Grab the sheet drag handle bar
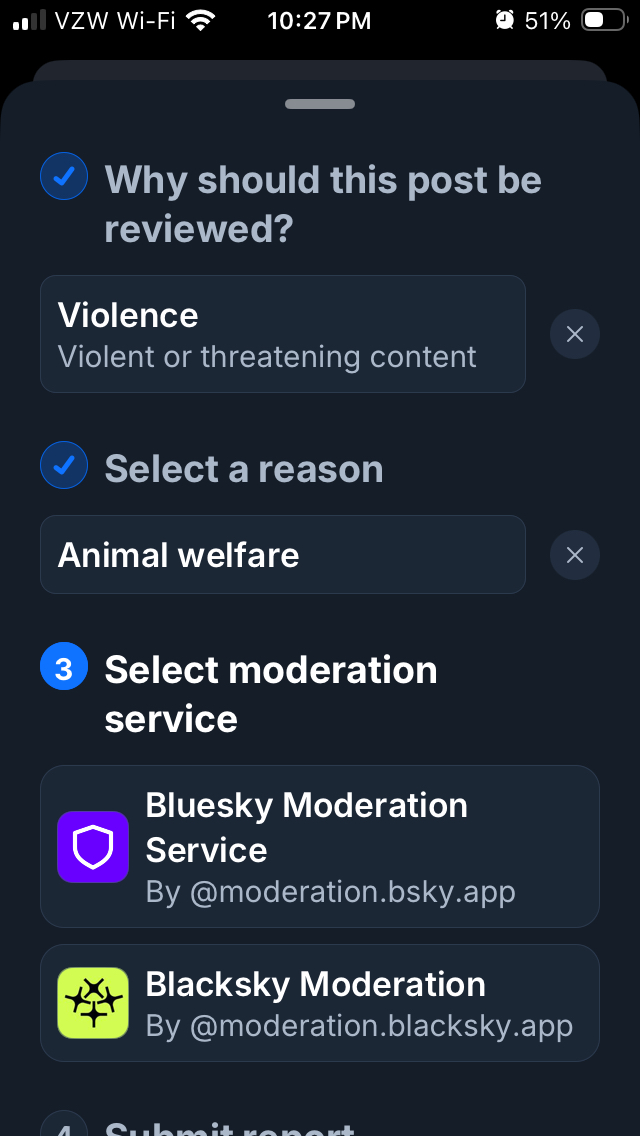This screenshot has width=640, height=1136. [x=320, y=104]
